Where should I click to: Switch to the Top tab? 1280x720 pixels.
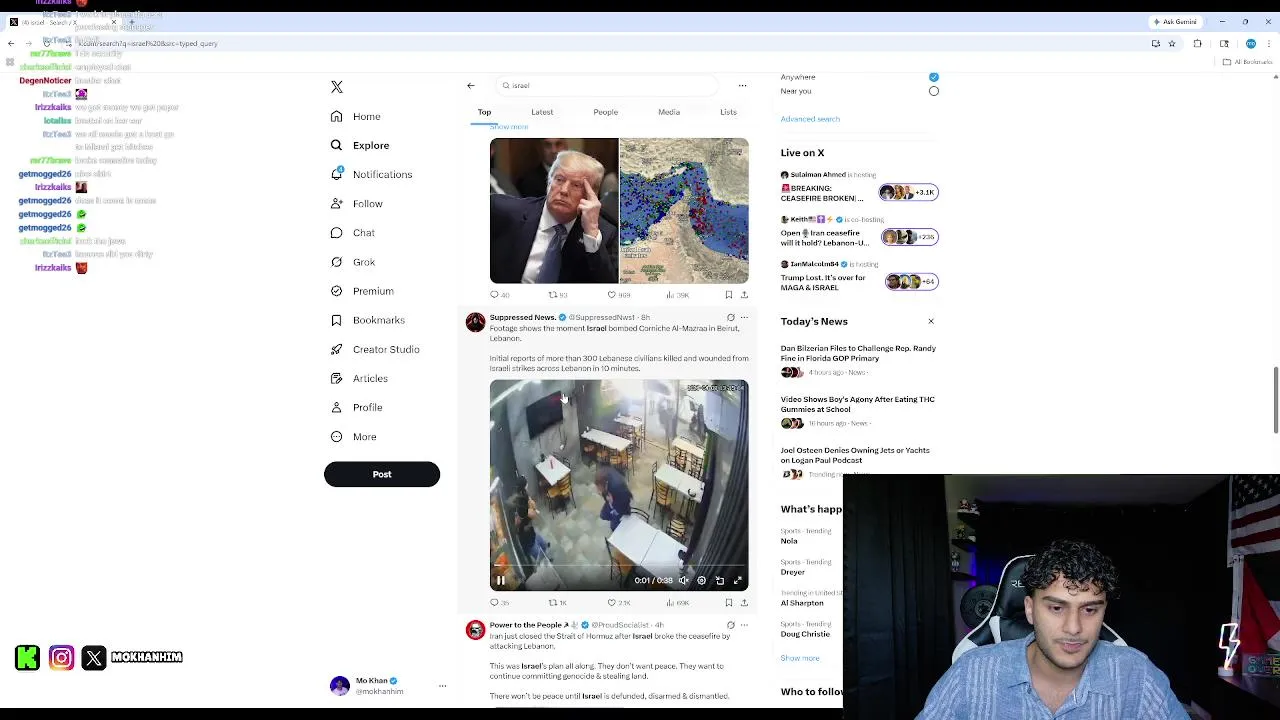click(x=484, y=112)
